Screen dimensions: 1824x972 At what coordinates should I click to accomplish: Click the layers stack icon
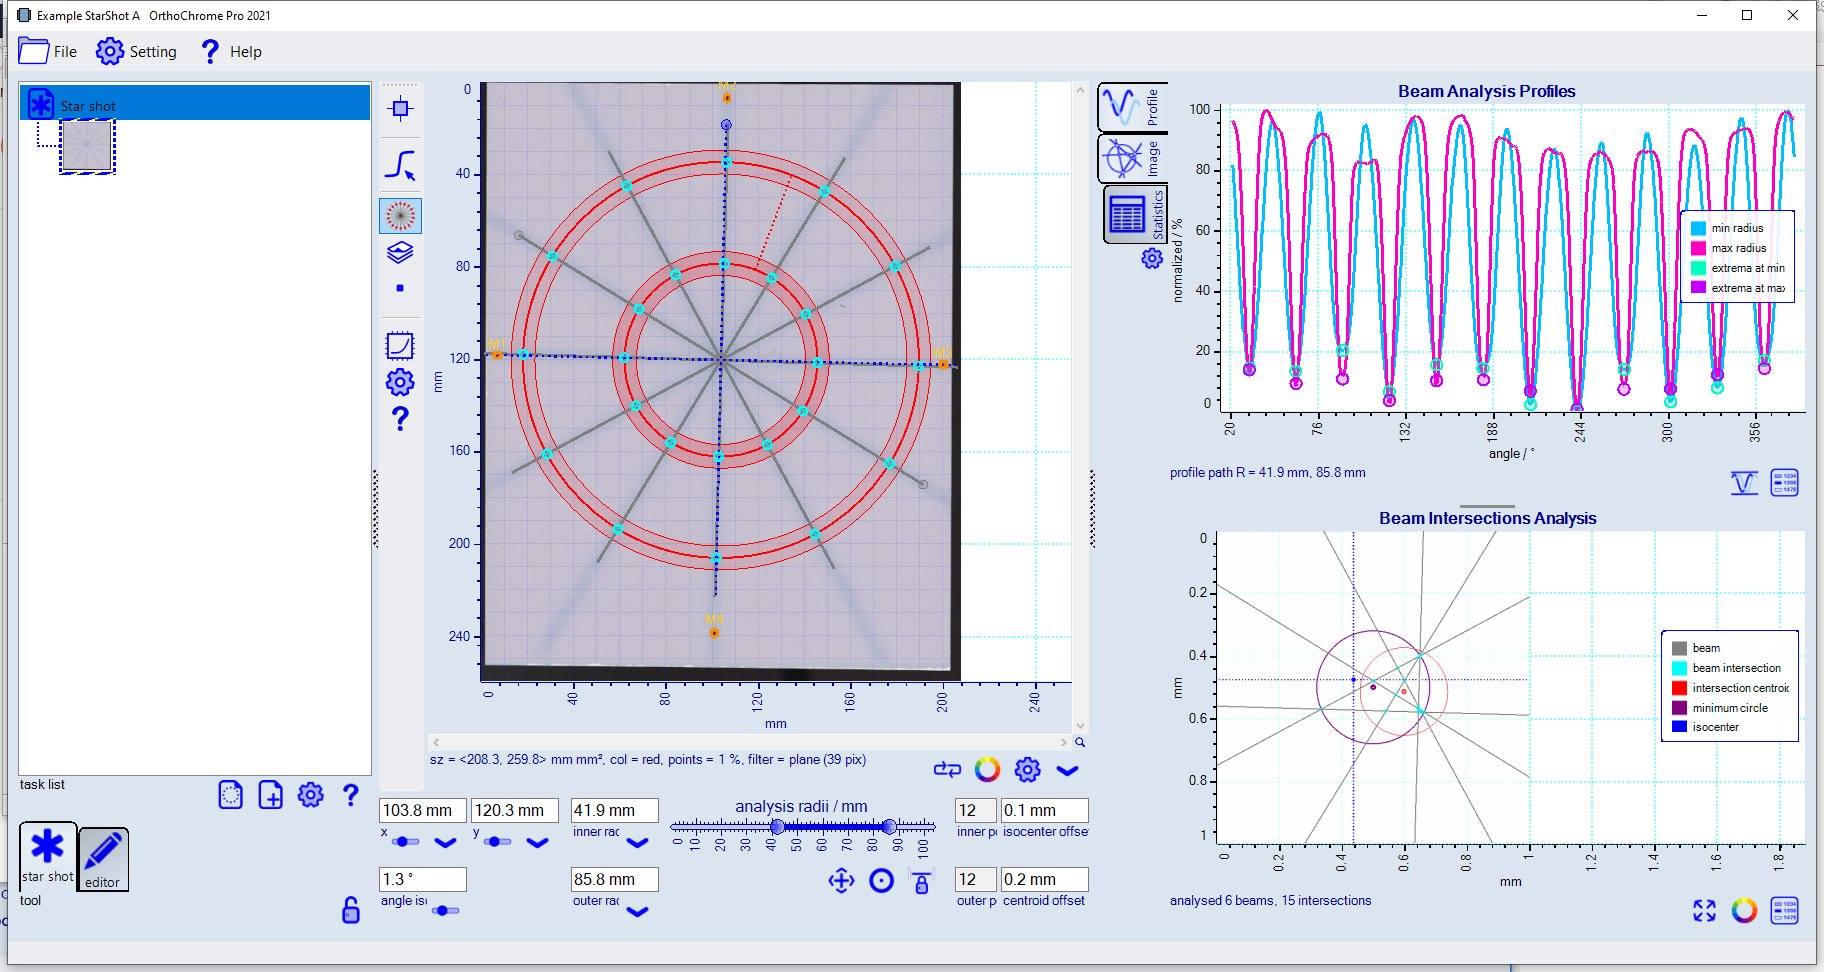pyautogui.click(x=400, y=252)
